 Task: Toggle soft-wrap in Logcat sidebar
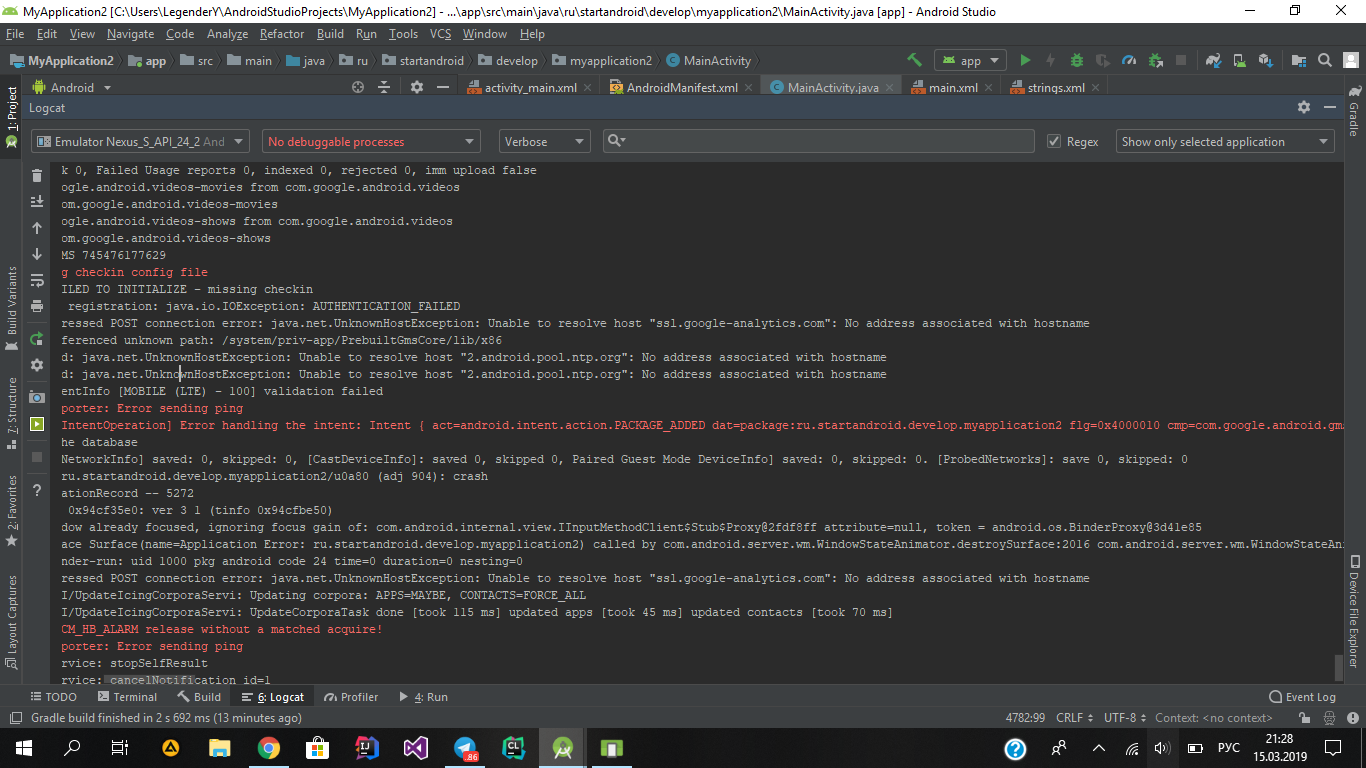(37, 280)
